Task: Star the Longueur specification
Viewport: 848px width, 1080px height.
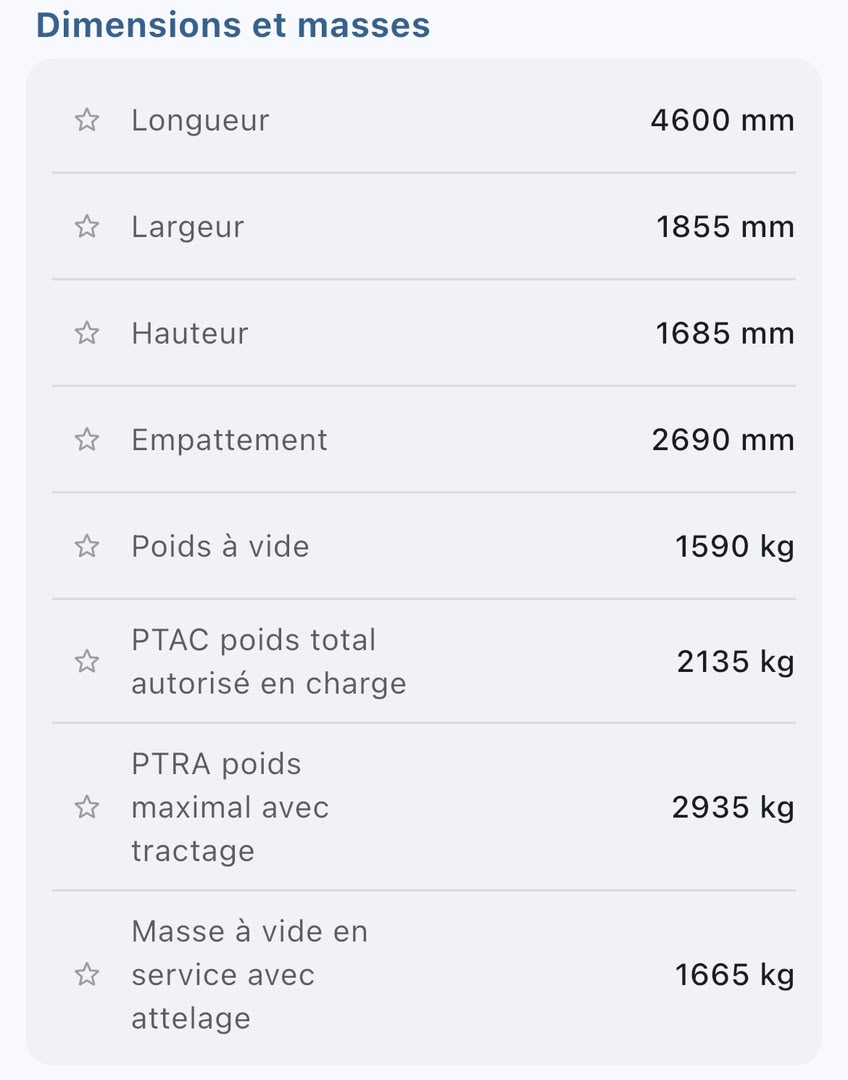Action: (x=87, y=120)
